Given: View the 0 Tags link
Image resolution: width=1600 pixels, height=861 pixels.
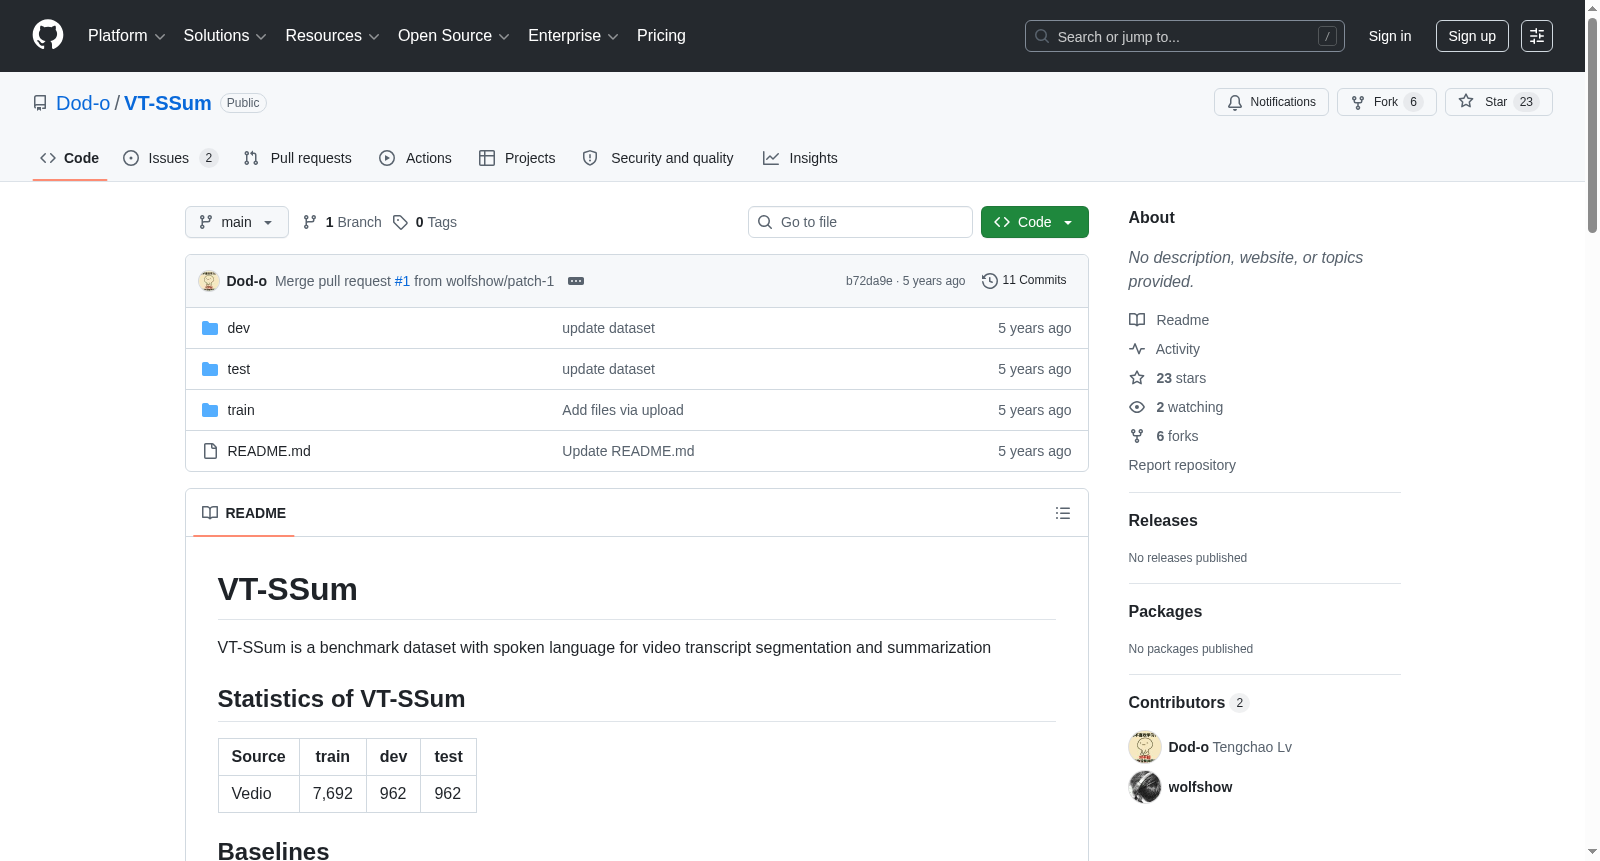Looking at the screenshot, I should [425, 222].
